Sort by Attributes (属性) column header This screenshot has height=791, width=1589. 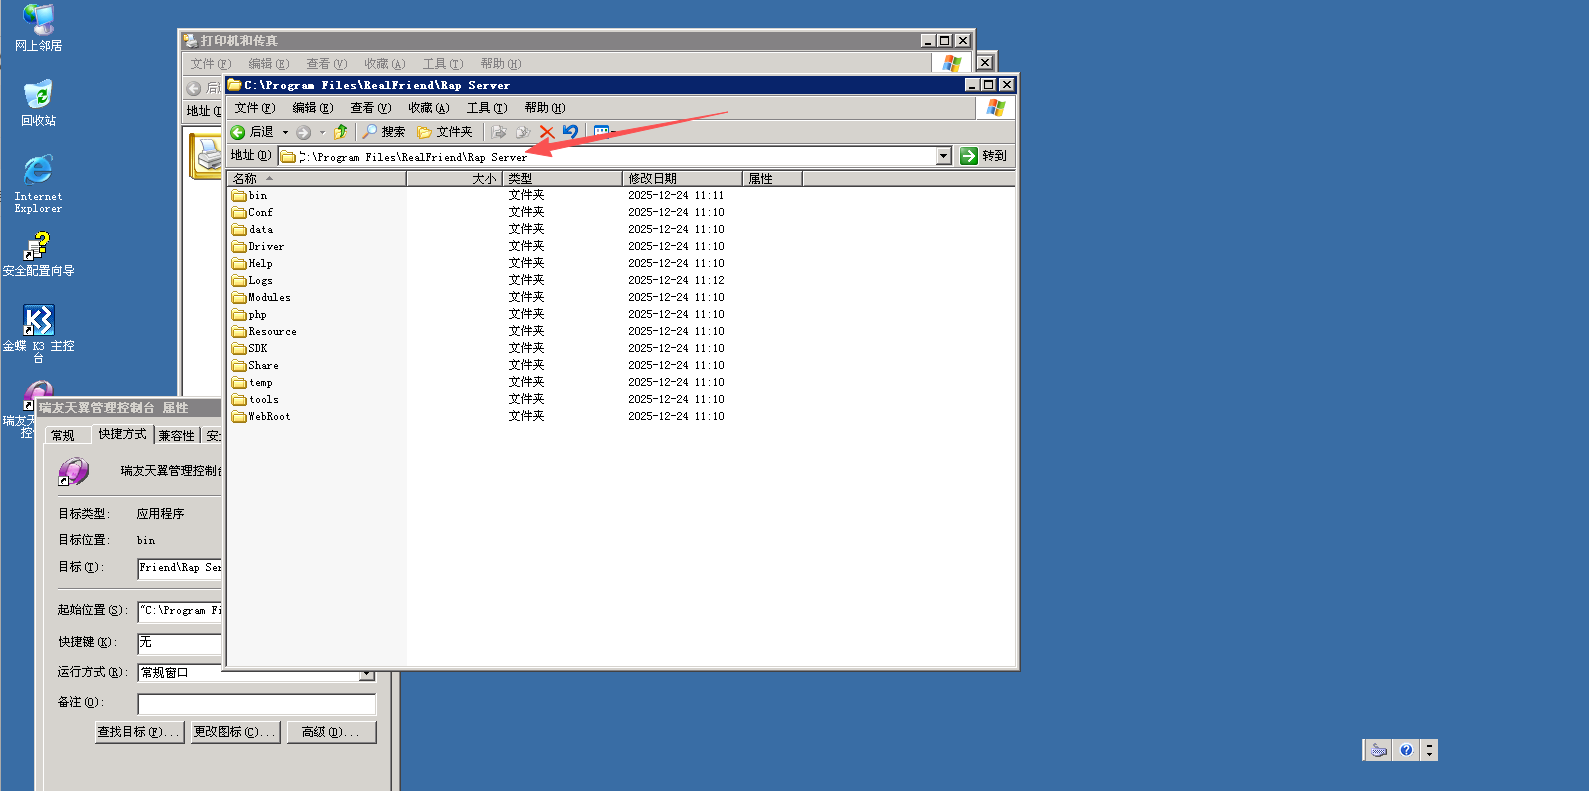[x=772, y=179]
